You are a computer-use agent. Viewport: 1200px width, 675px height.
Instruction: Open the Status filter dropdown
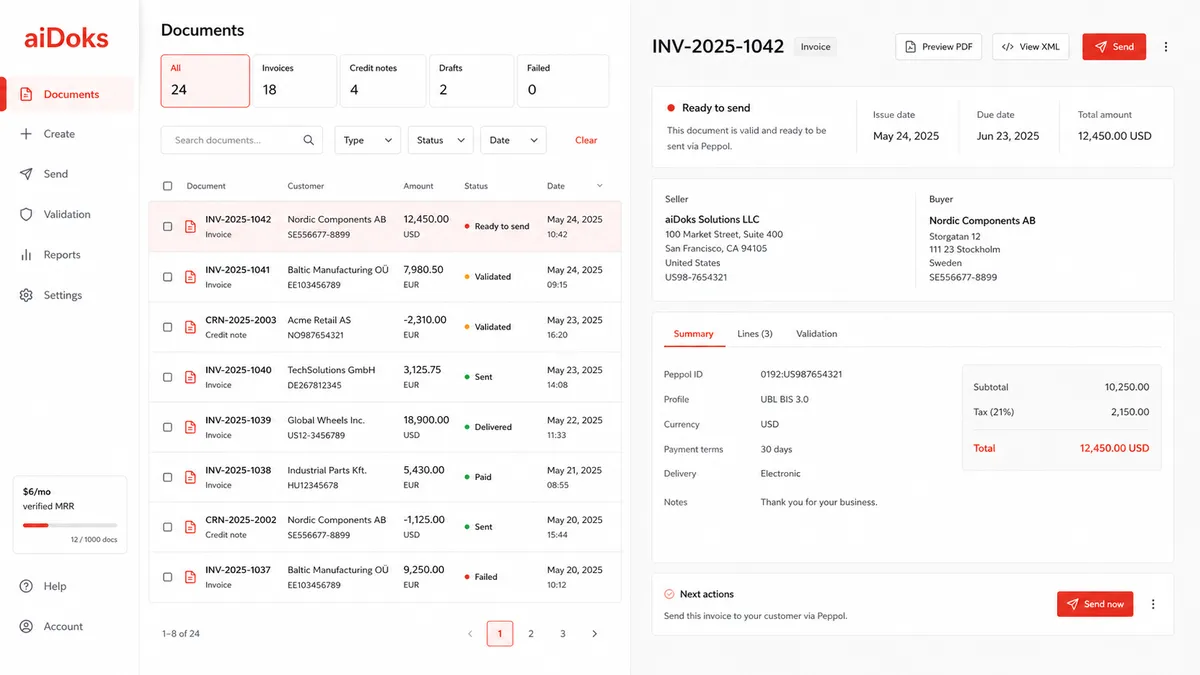pos(441,140)
